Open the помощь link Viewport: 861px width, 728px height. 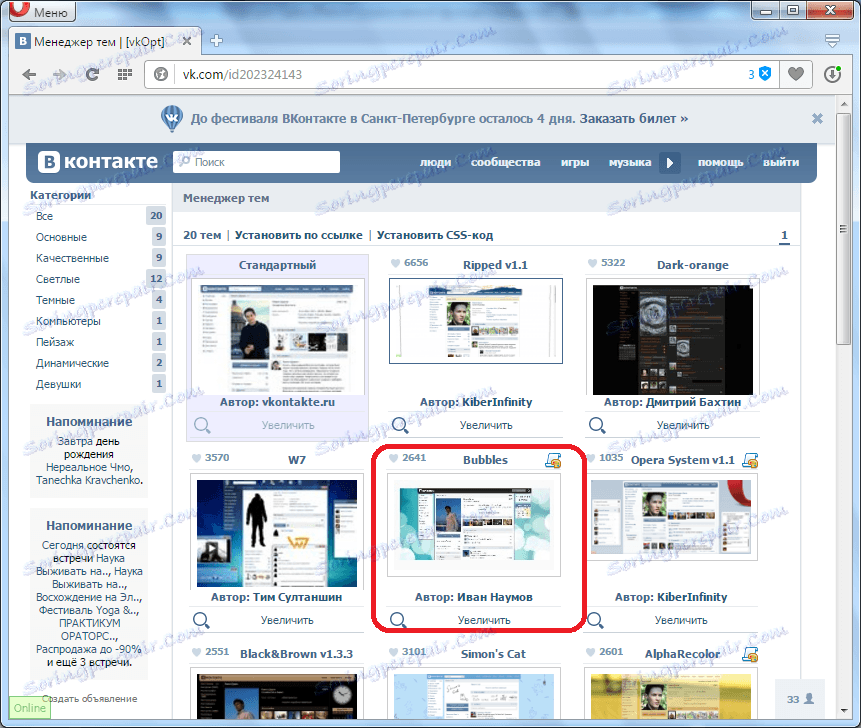pos(720,163)
